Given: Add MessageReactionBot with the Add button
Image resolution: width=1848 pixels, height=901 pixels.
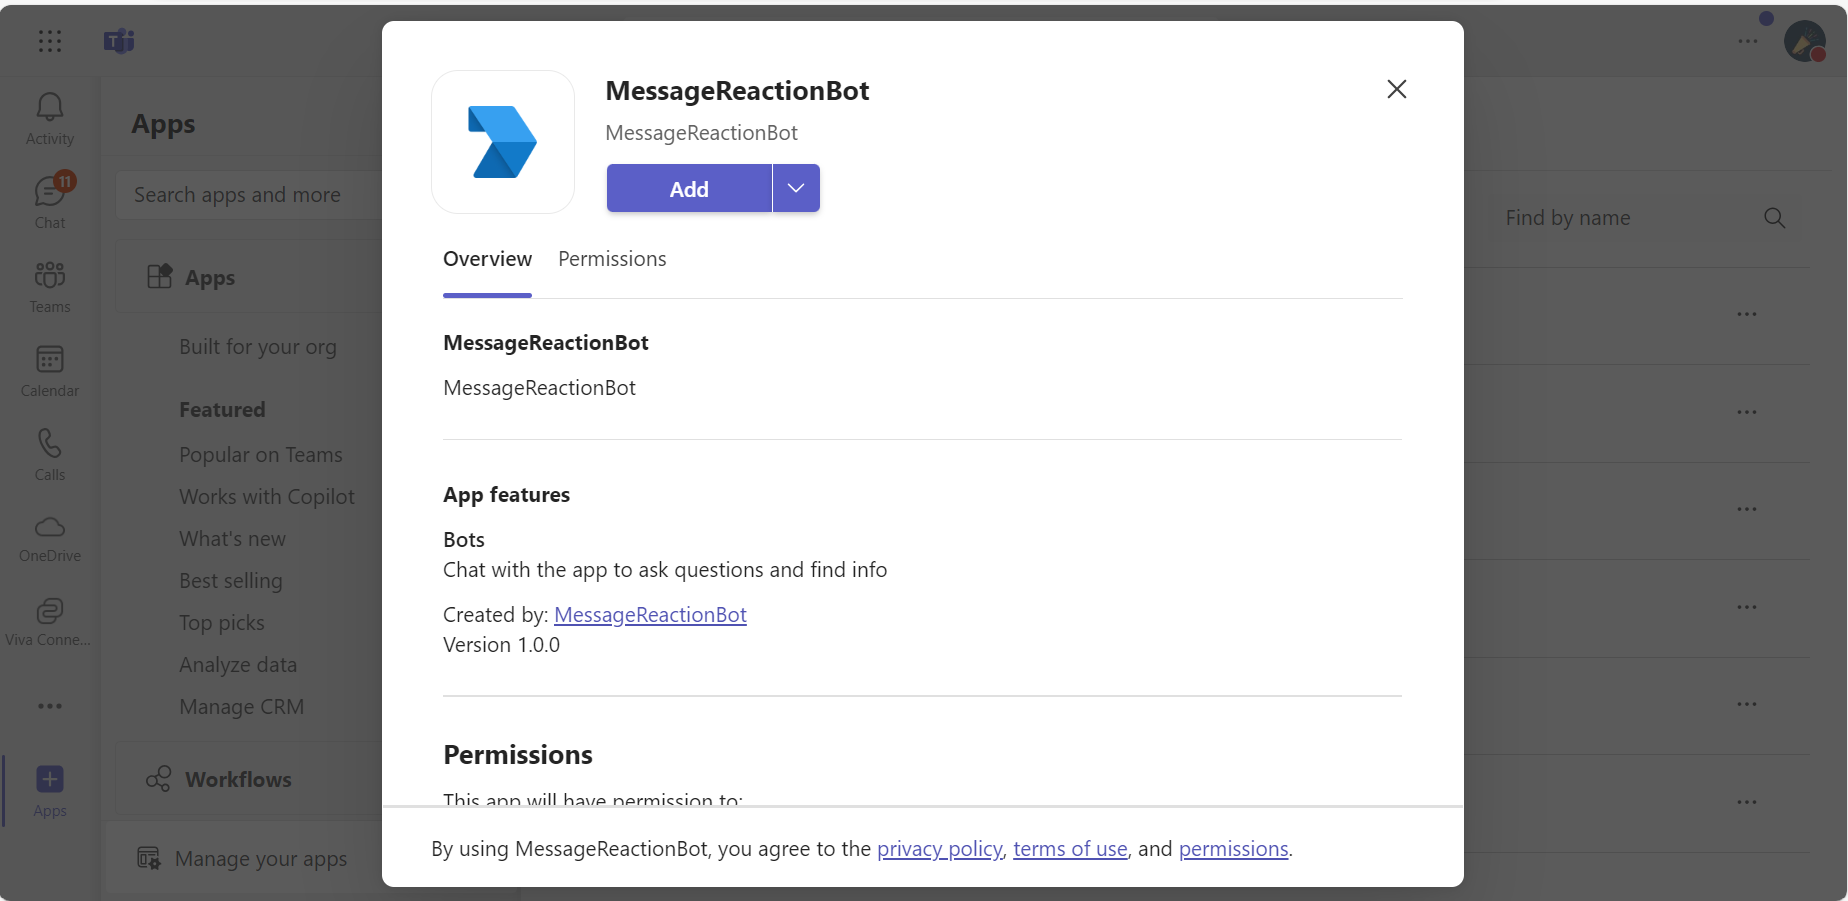Looking at the screenshot, I should [x=689, y=188].
